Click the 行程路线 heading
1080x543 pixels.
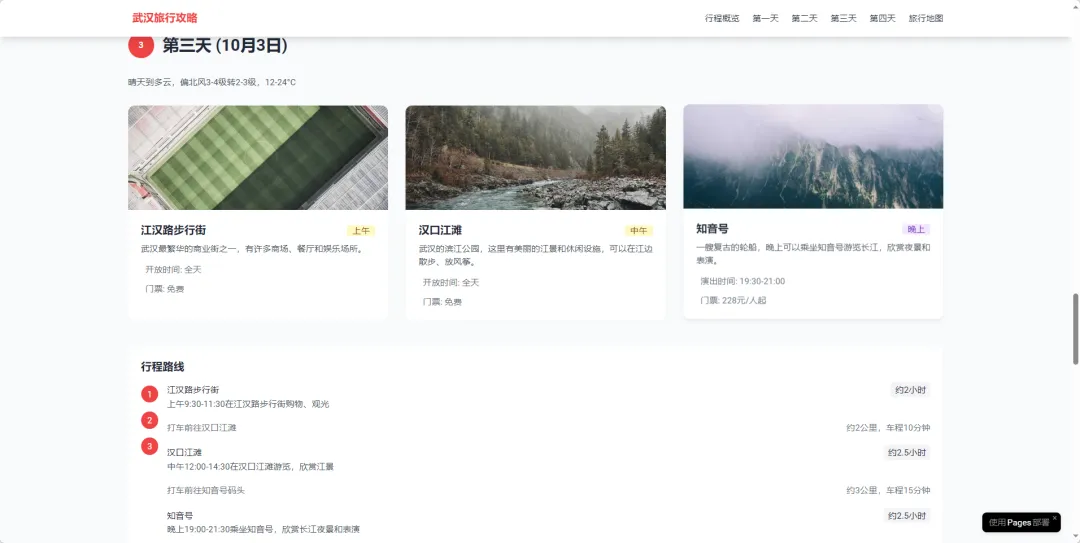163,367
